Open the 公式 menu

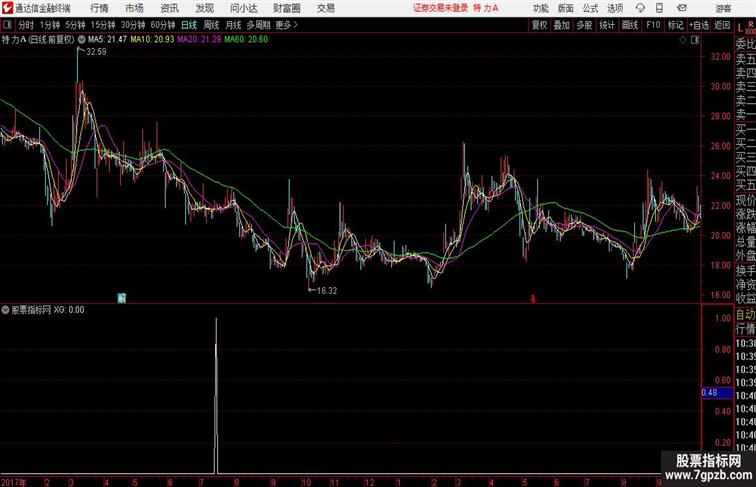(x=590, y=9)
